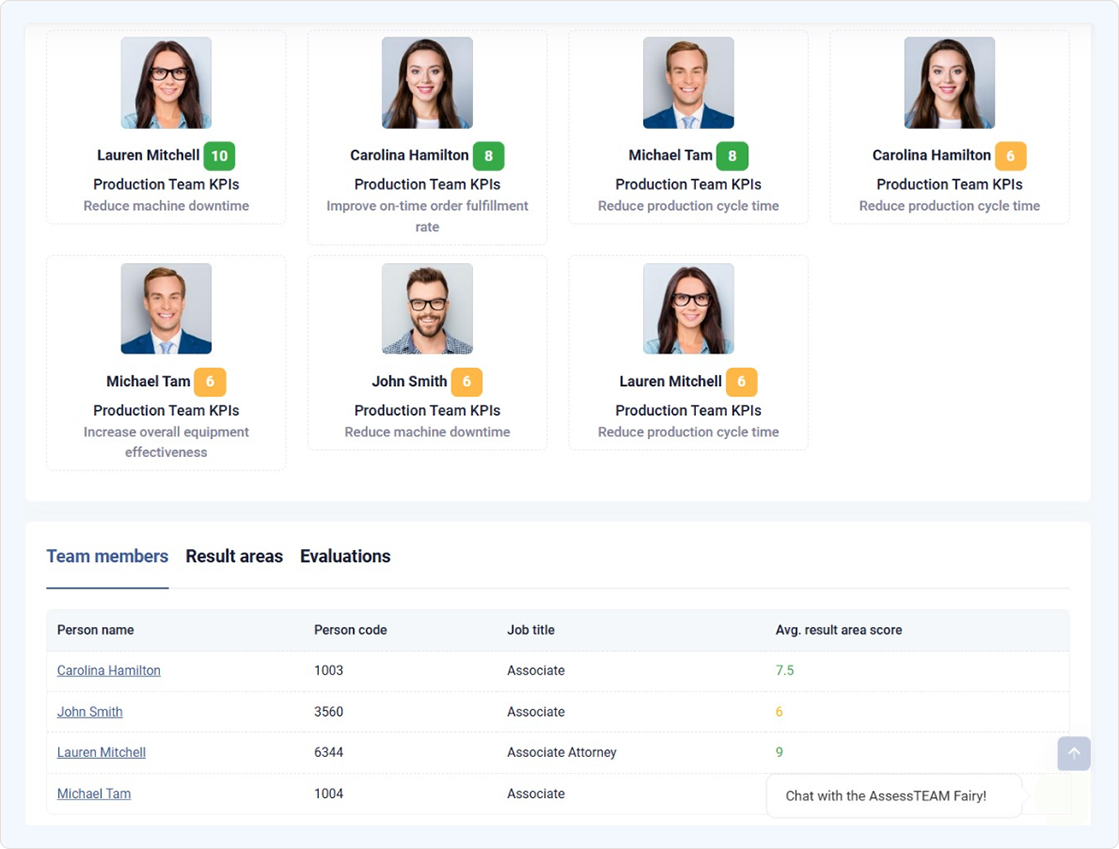Select the Team members tab
This screenshot has height=849, width=1119.
tap(107, 557)
